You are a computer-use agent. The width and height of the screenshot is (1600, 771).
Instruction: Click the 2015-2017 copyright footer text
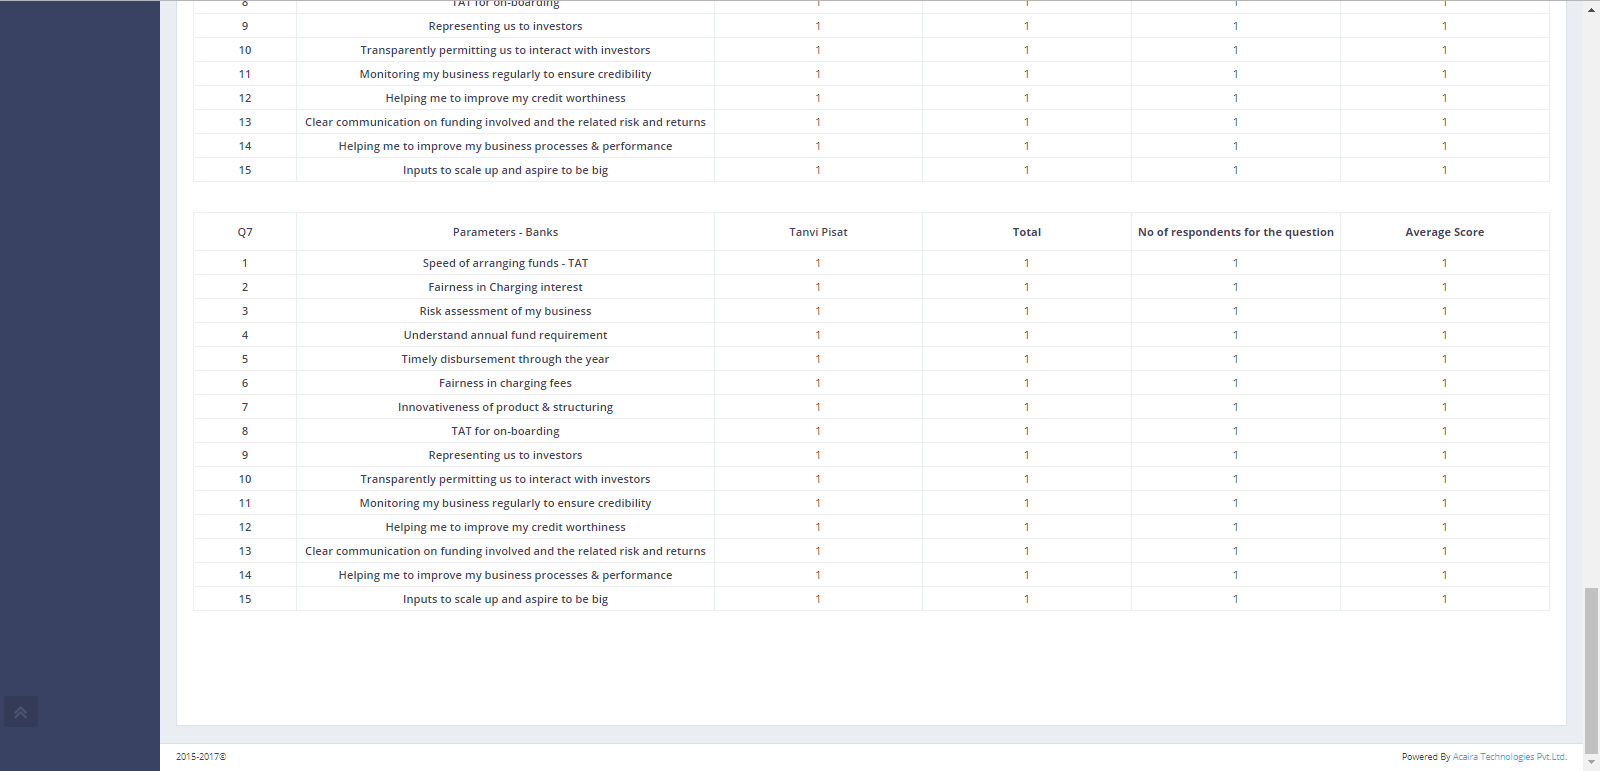(201, 757)
